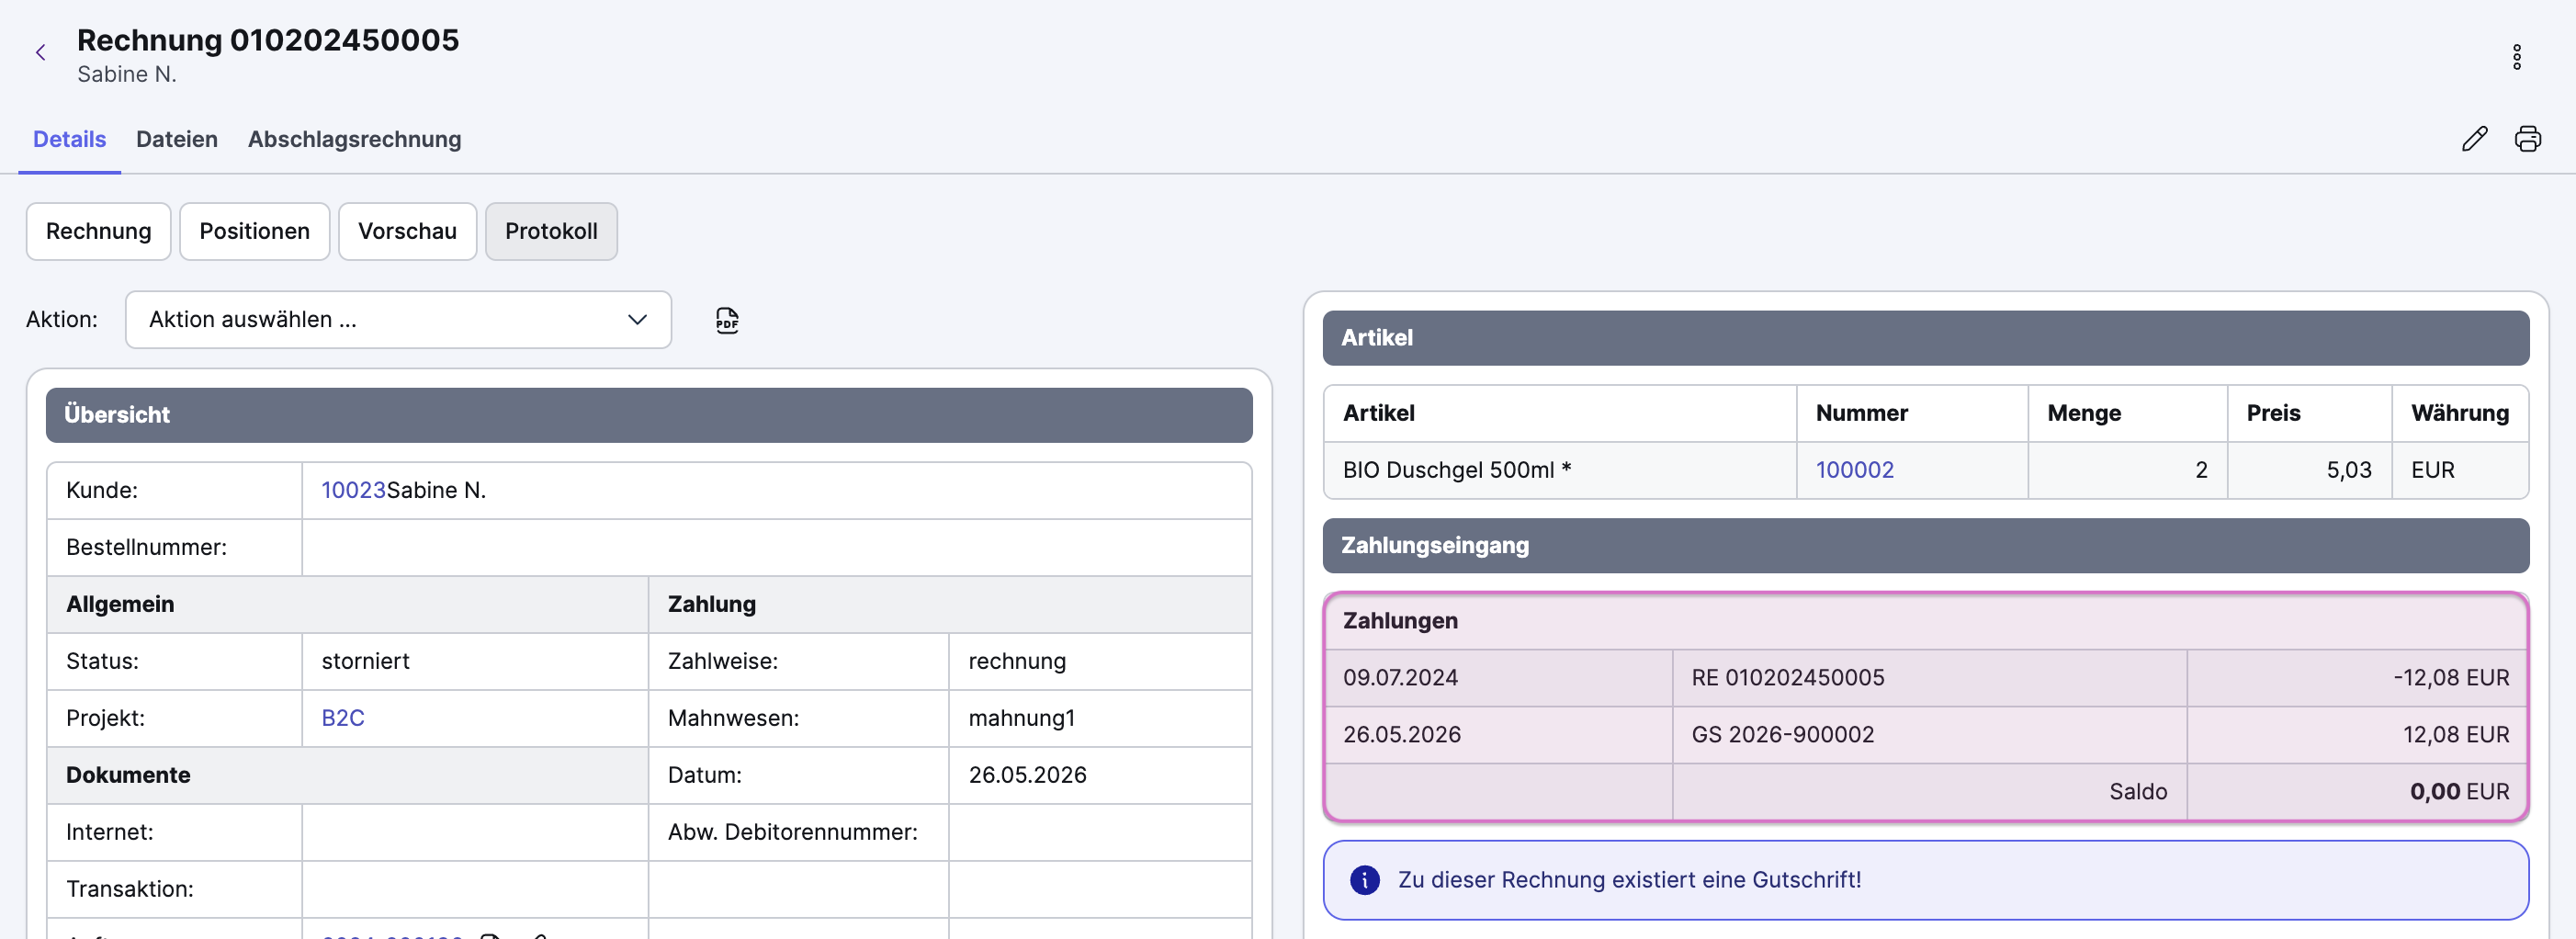Click the 'Zu dieser Rechnung existiert eine Gutschrift!' notice
Viewport: 2576px width, 939px height.
coord(1925,880)
